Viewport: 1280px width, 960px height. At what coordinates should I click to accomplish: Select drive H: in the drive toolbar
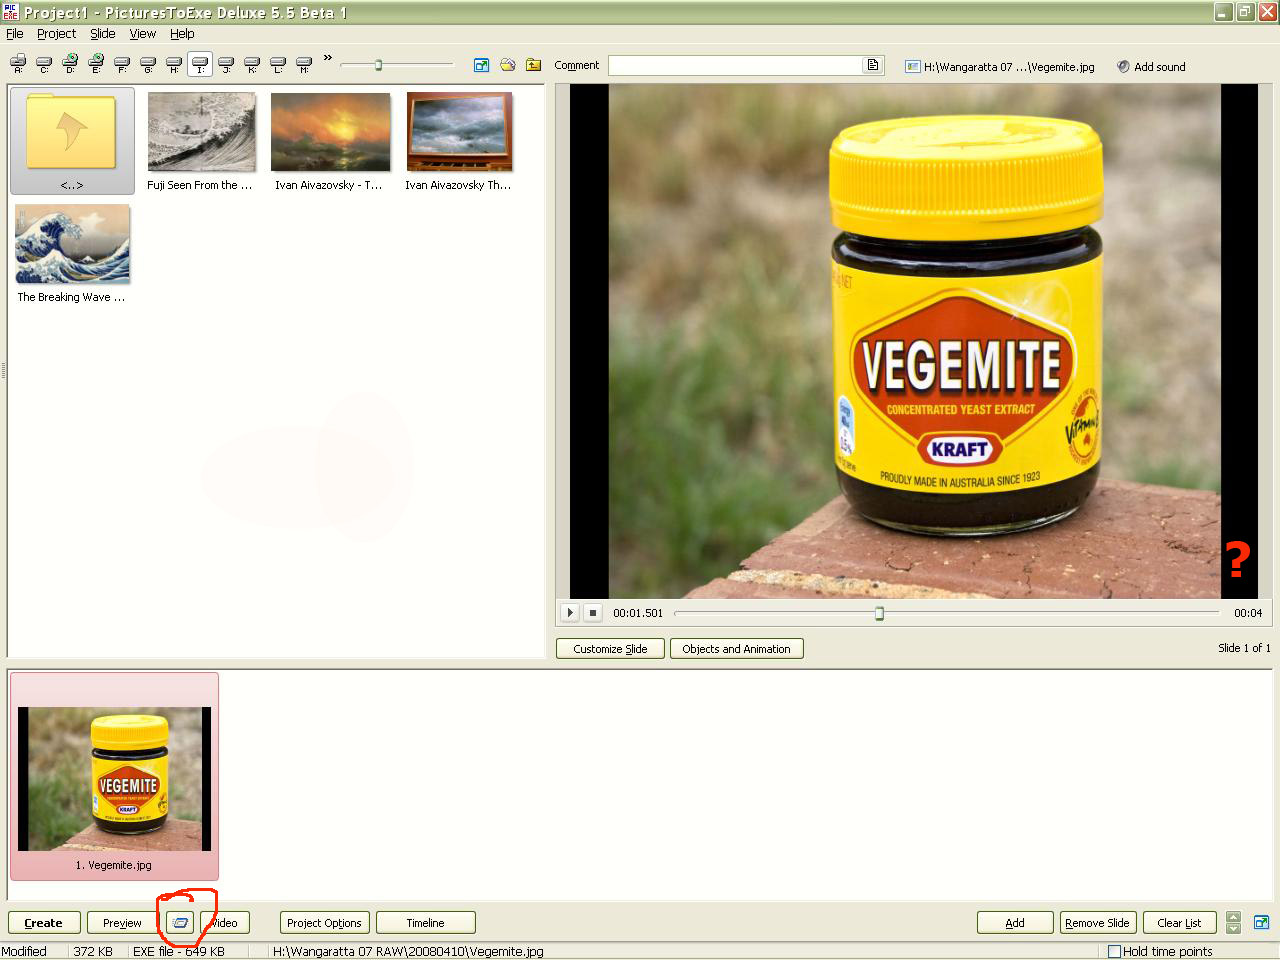[174, 65]
